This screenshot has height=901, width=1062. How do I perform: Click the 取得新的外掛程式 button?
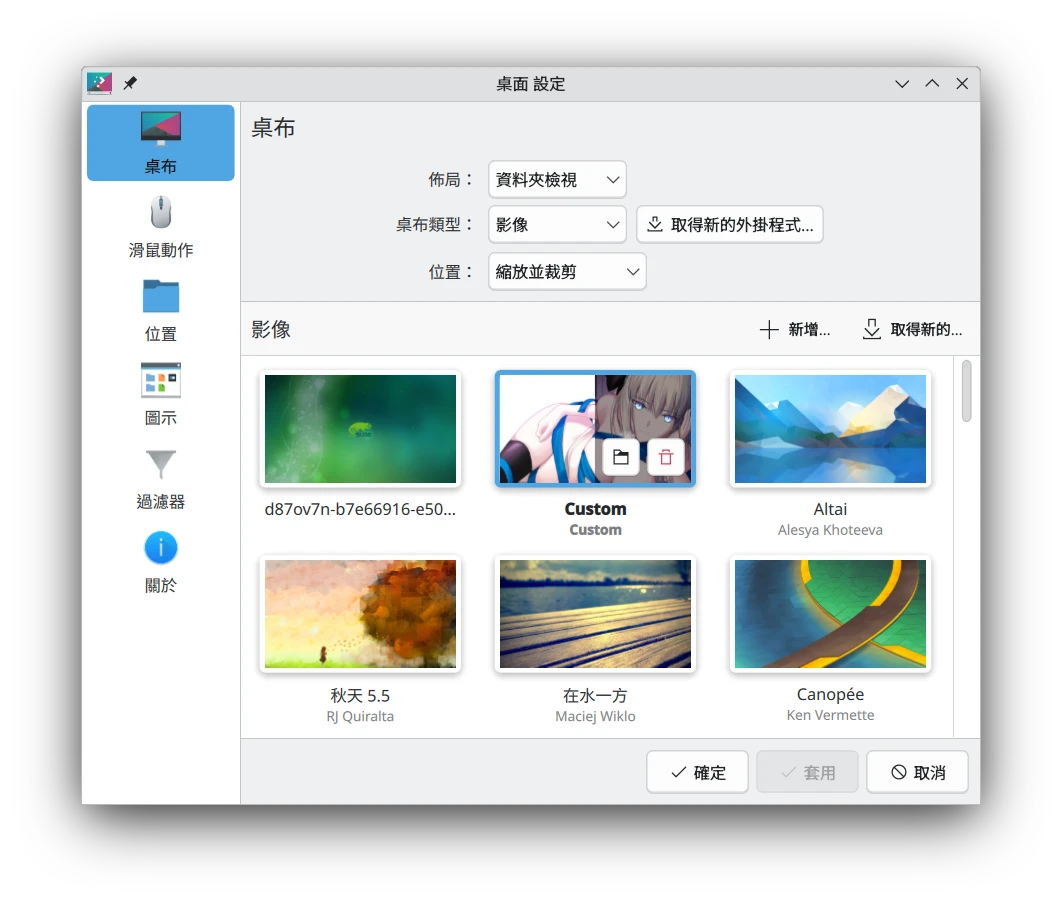coord(730,225)
